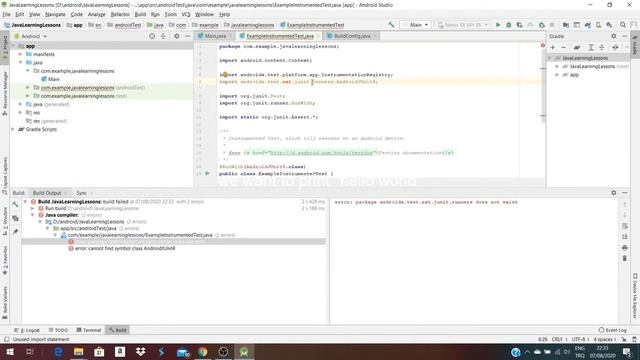Click Build panel hammer rerun icon
This screenshot has height=360, width=640.
(x=15, y=204)
